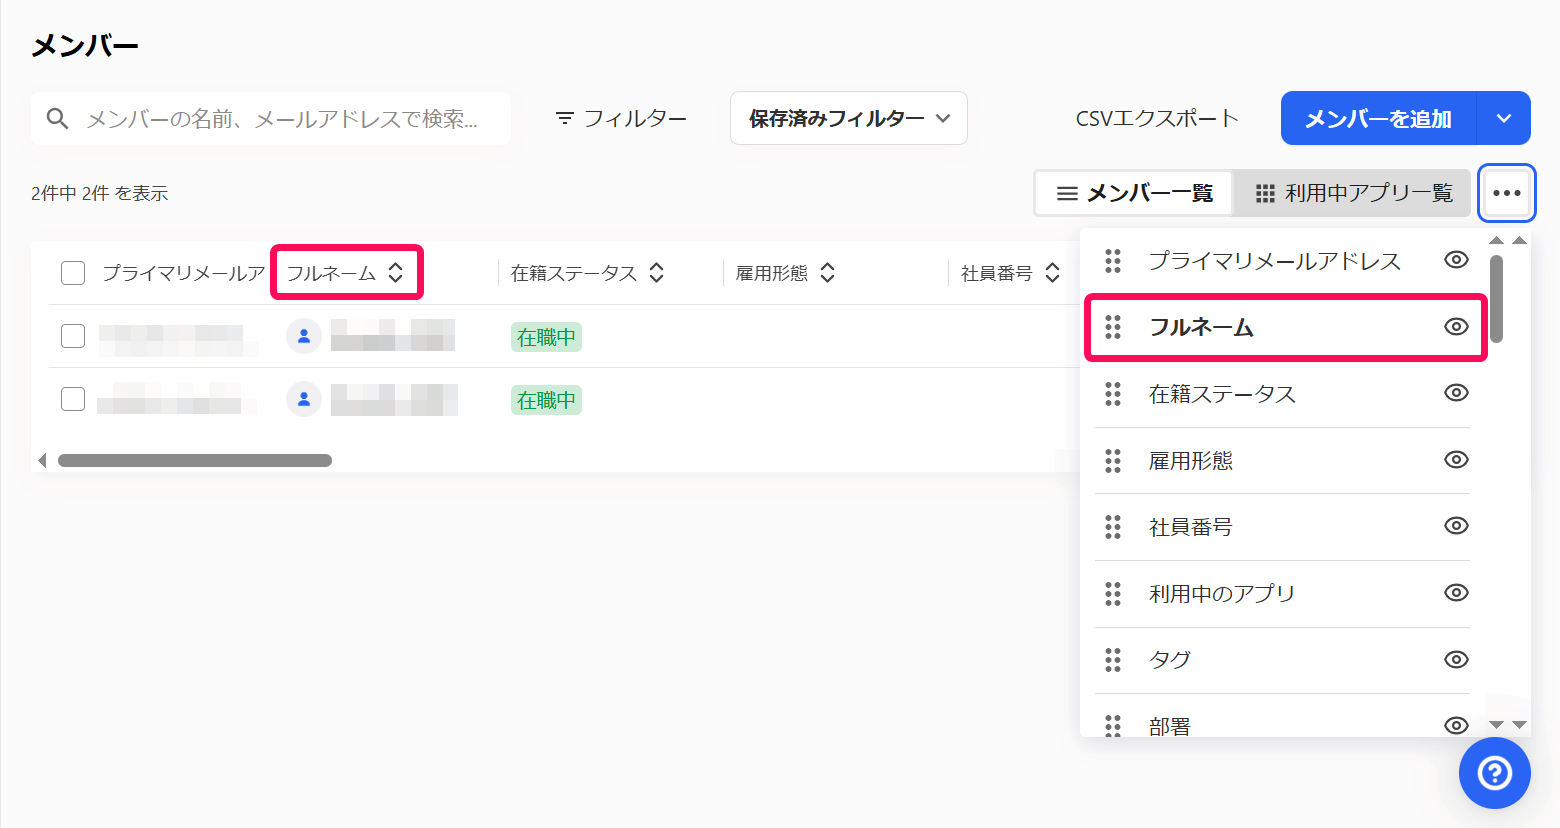The width and height of the screenshot is (1560, 828).
Task: Sort by フルネーム column arrows
Action: [x=396, y=273]
